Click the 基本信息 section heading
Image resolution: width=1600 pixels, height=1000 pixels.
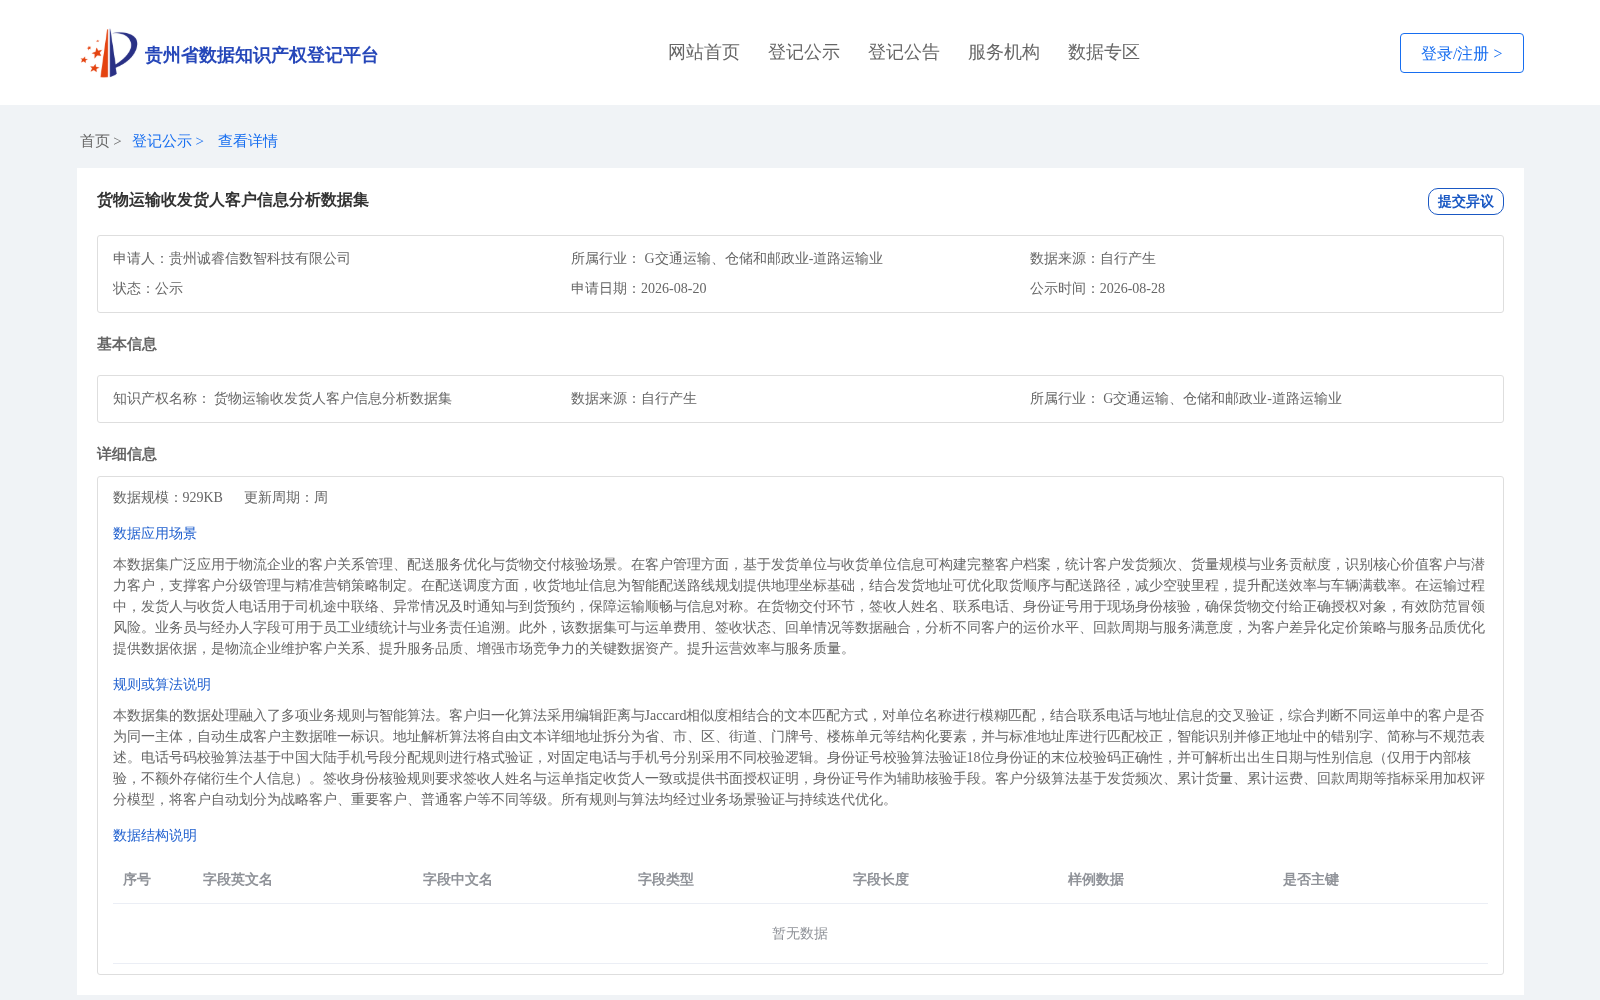[x=127, y=344]
